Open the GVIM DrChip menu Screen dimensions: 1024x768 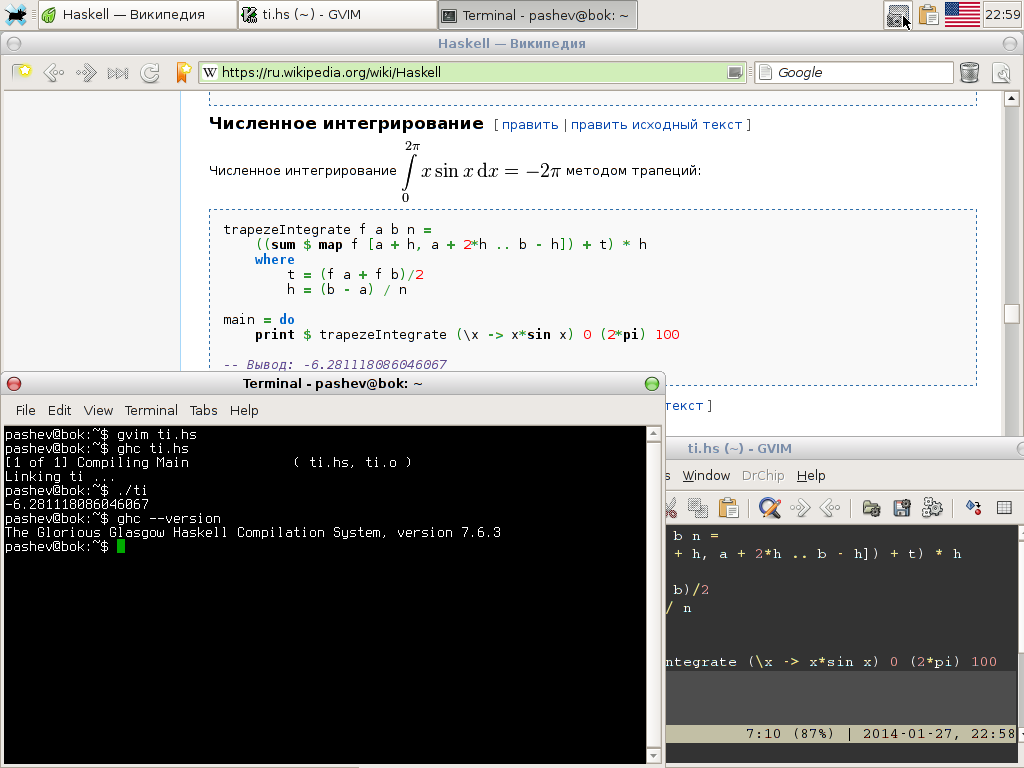[x=763, y=475]
